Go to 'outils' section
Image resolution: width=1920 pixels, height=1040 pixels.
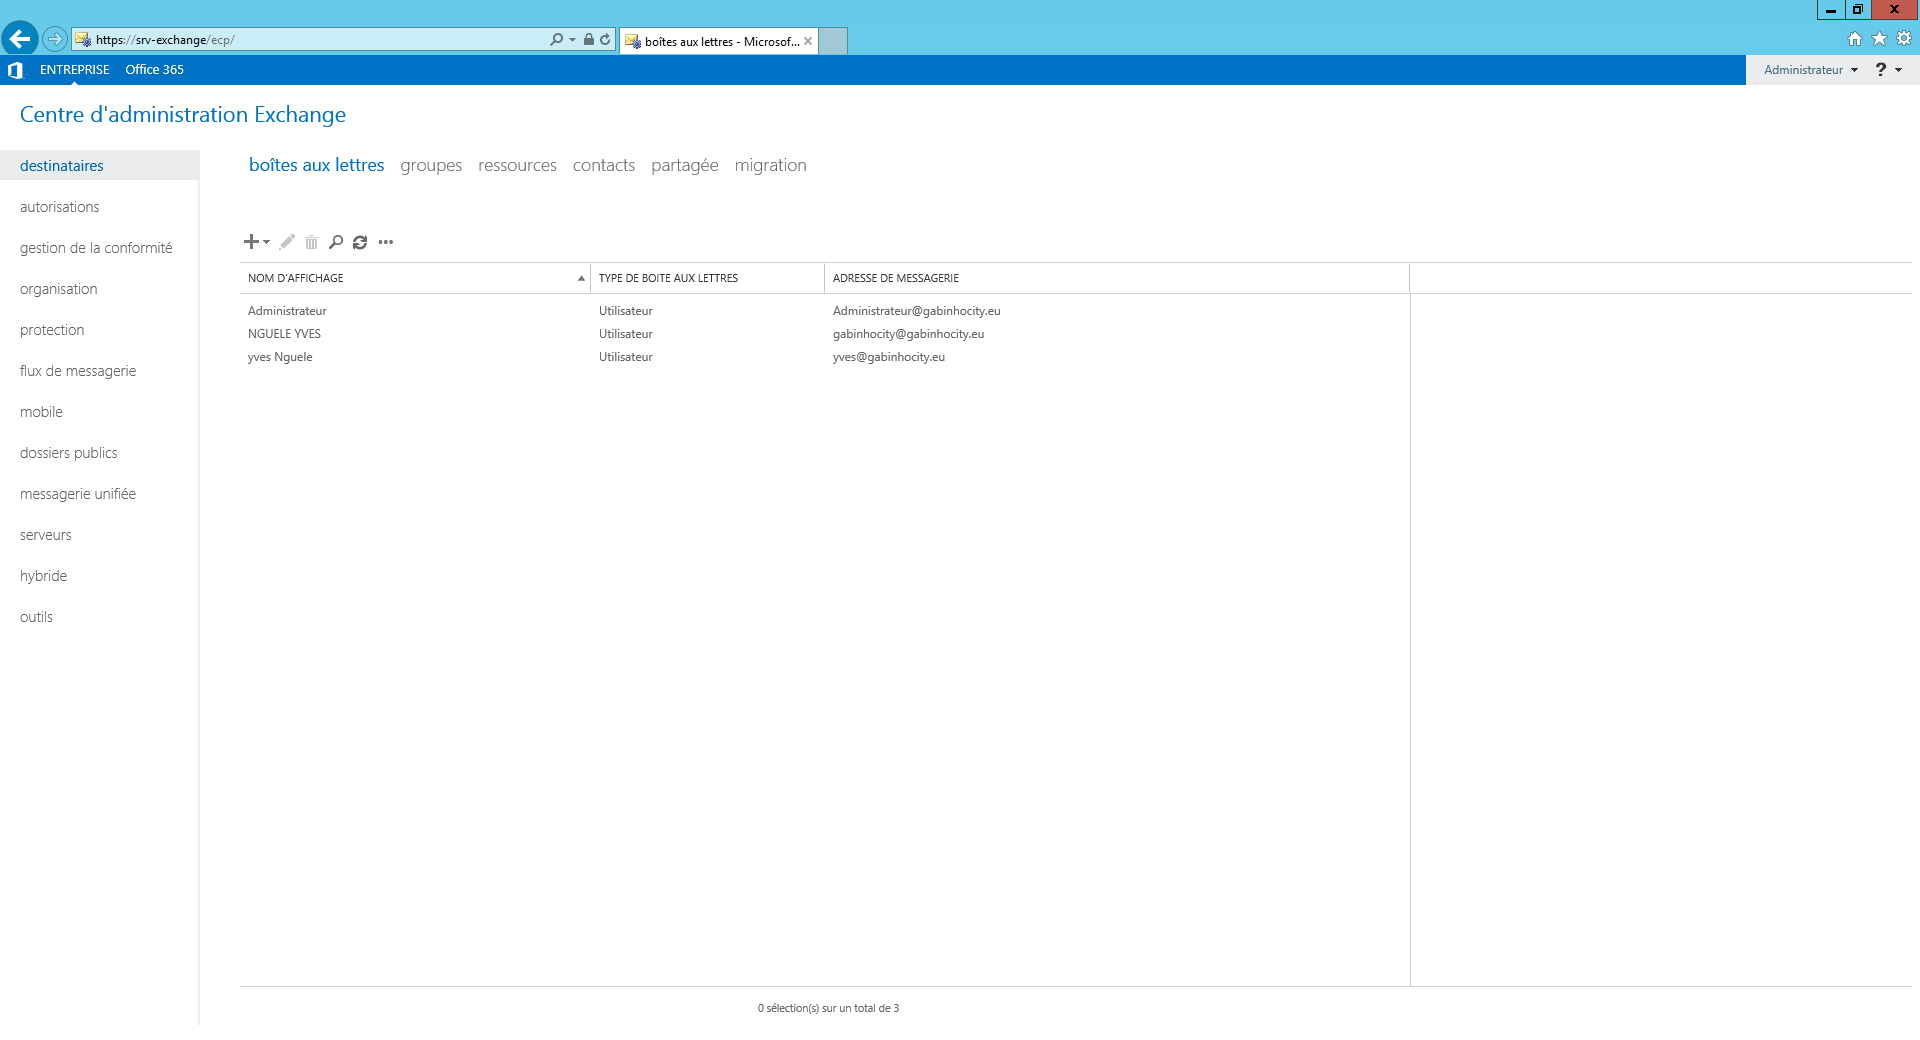36,617
